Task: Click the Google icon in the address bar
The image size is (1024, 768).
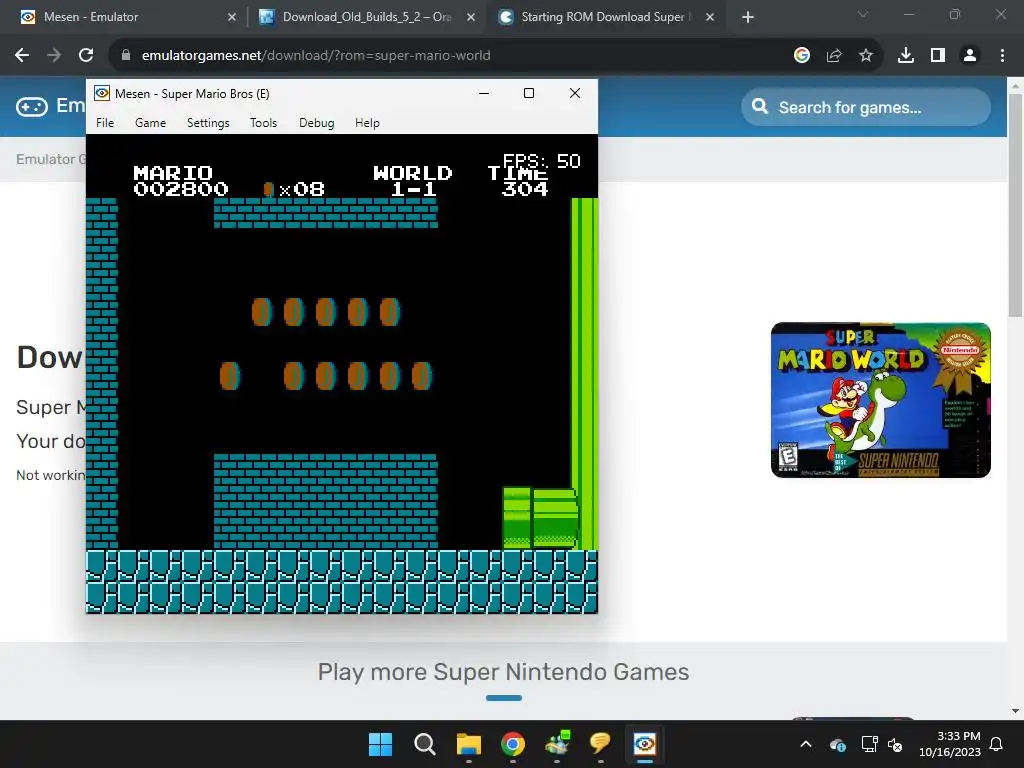Action: point(802,56)
